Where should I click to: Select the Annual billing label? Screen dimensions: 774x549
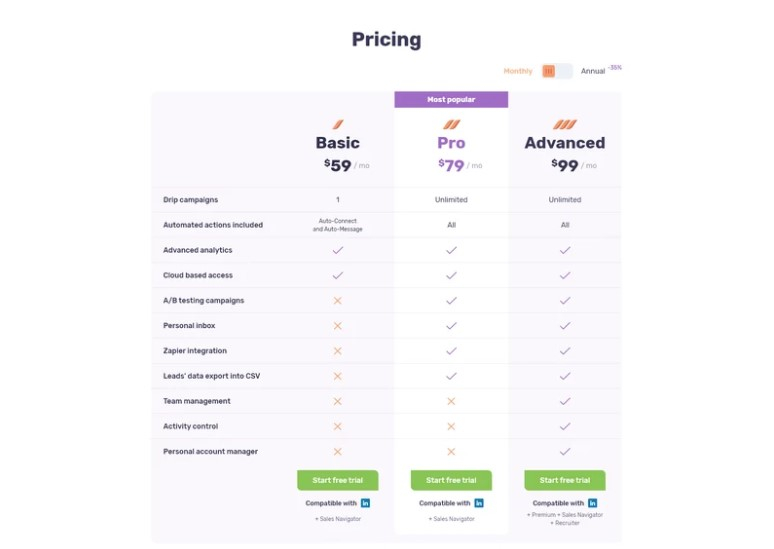pyautogui.click(x=593, y=71)
